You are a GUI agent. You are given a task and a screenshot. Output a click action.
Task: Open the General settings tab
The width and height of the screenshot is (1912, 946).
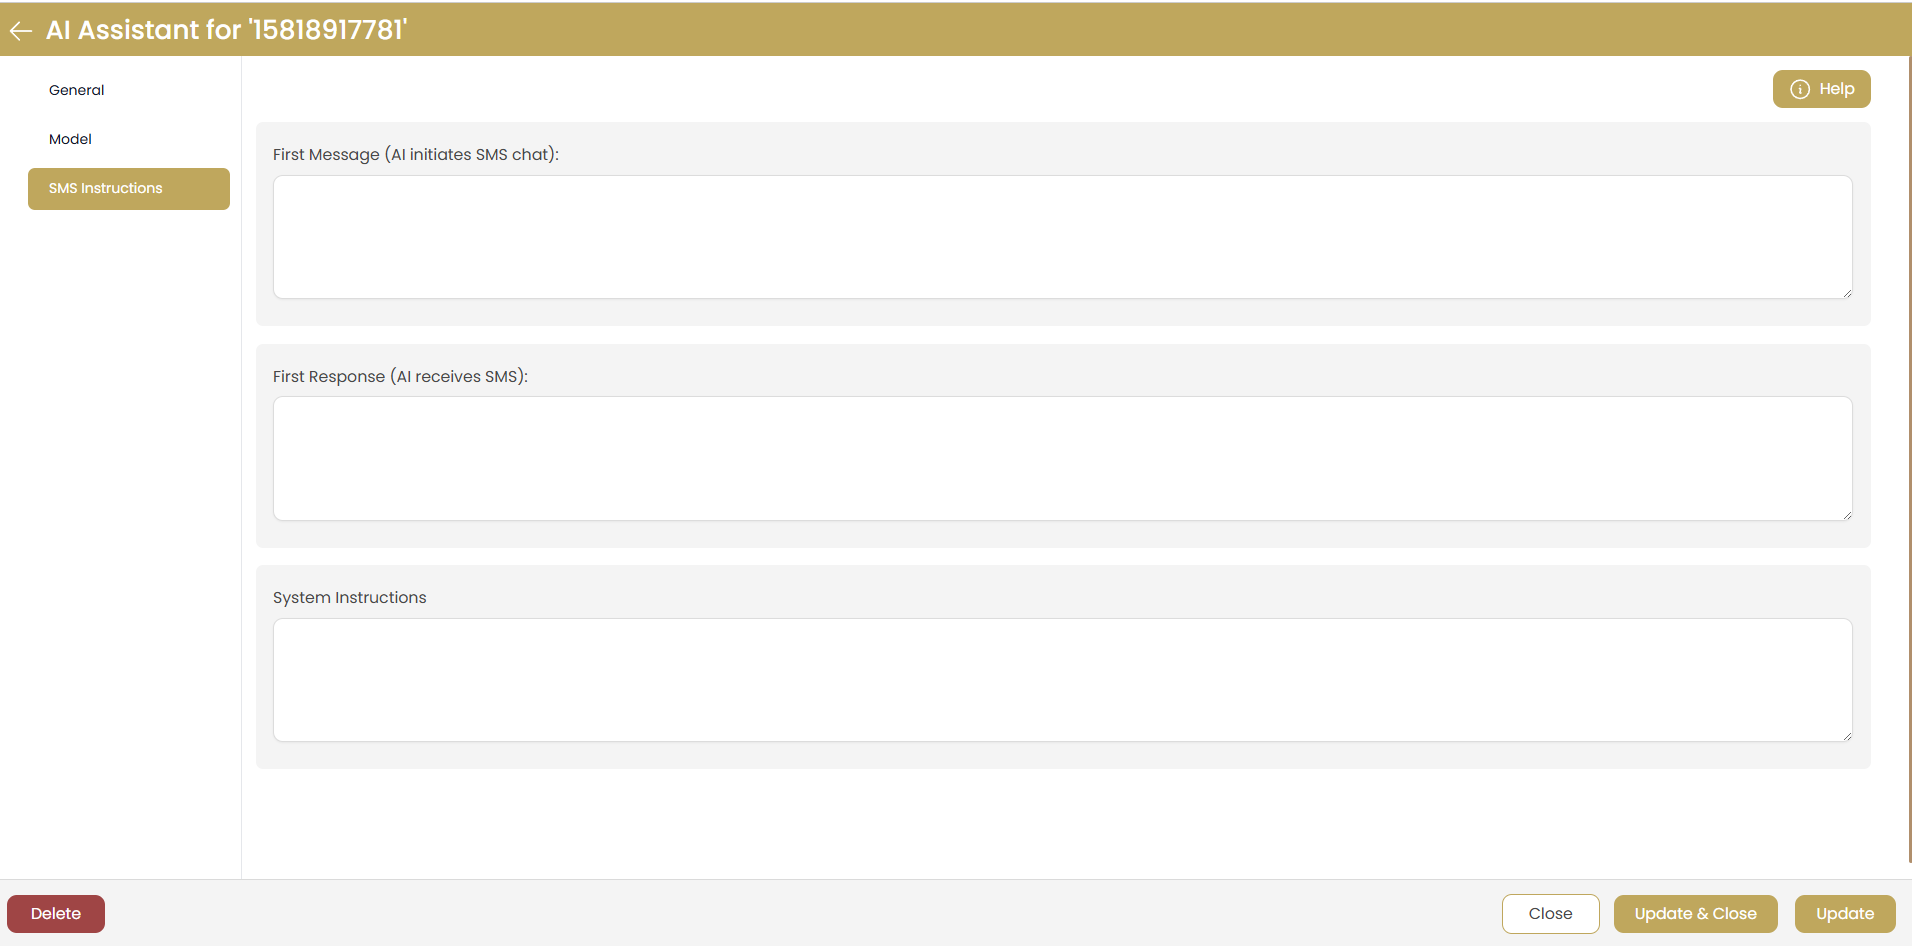[76, 89]
